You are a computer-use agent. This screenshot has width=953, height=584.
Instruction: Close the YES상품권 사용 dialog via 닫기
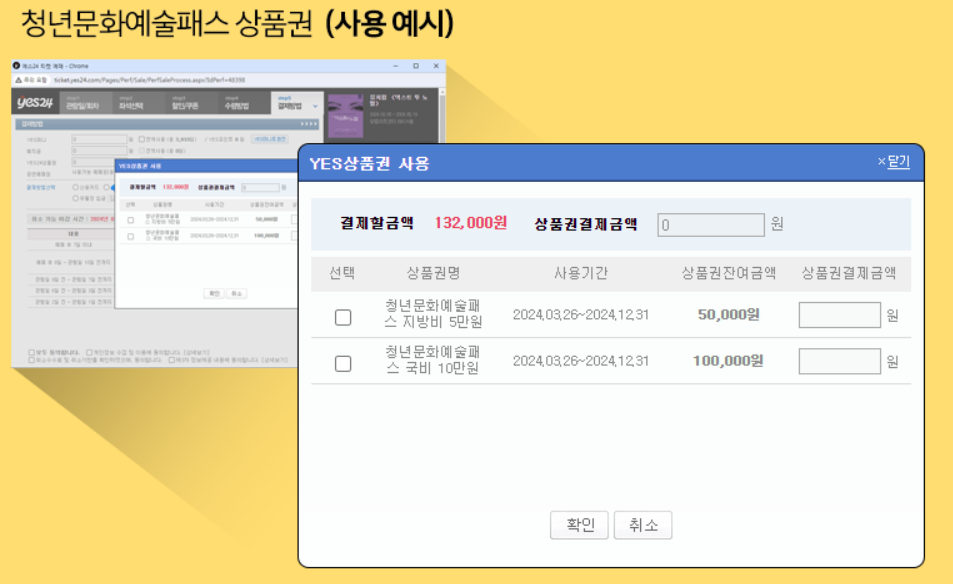click(893, 162)
